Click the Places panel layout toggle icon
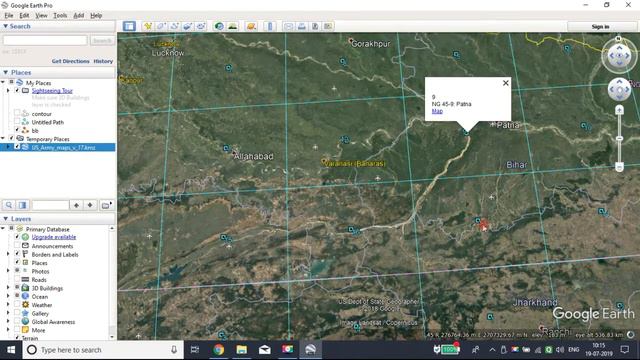The image size is (640, 360). pos(22,205)
